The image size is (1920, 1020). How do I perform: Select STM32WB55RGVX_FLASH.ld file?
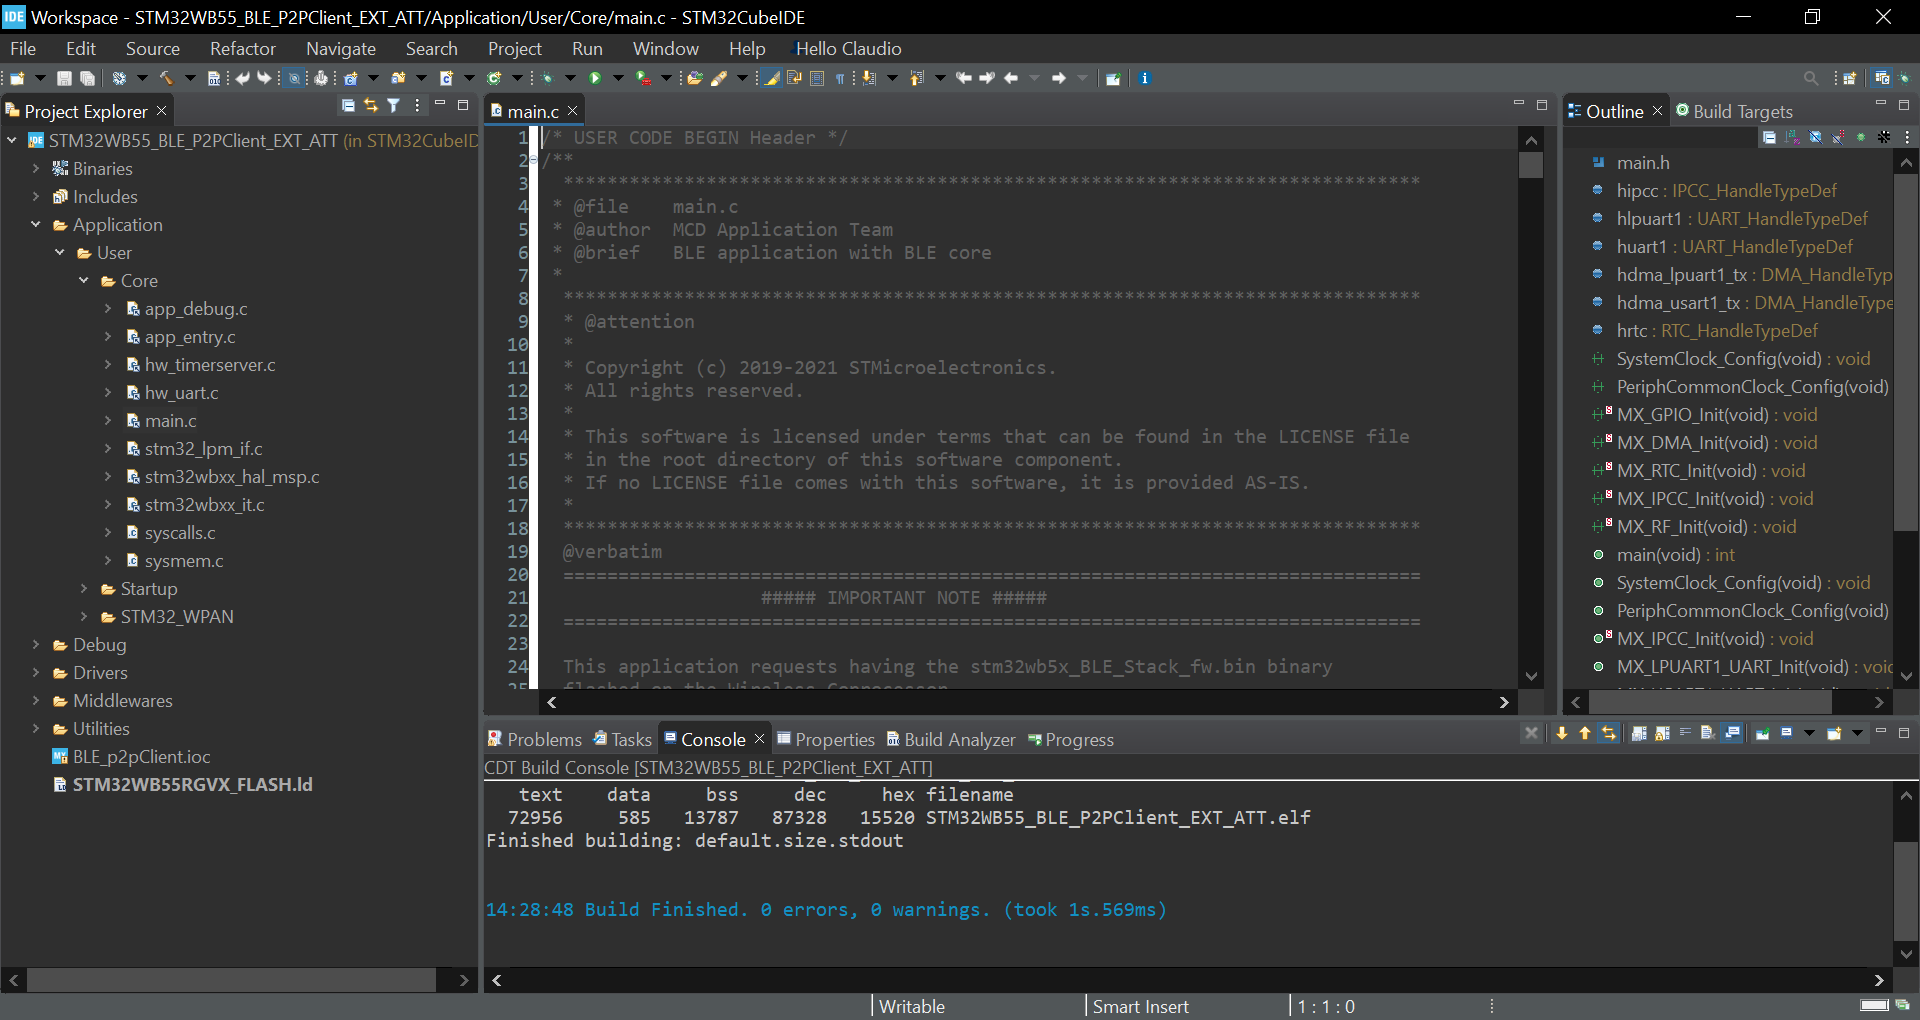pos(182,784)
